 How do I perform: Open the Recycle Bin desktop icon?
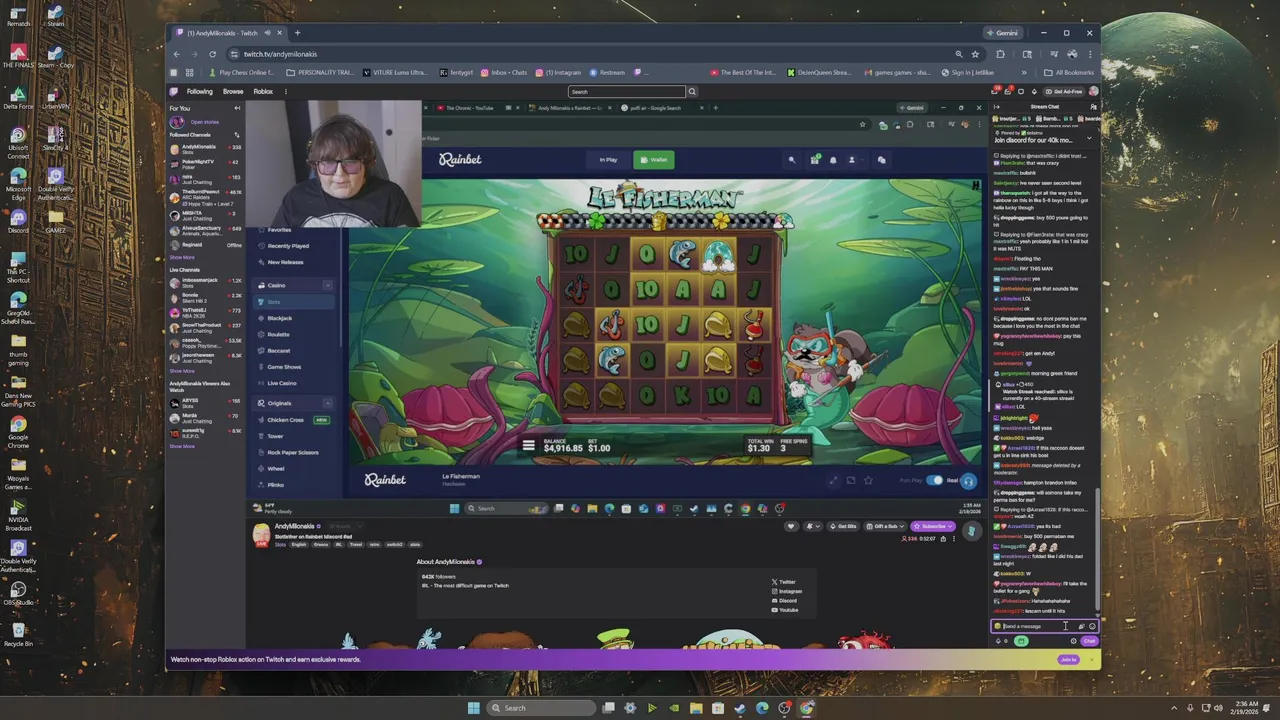[x=18, y=632]
